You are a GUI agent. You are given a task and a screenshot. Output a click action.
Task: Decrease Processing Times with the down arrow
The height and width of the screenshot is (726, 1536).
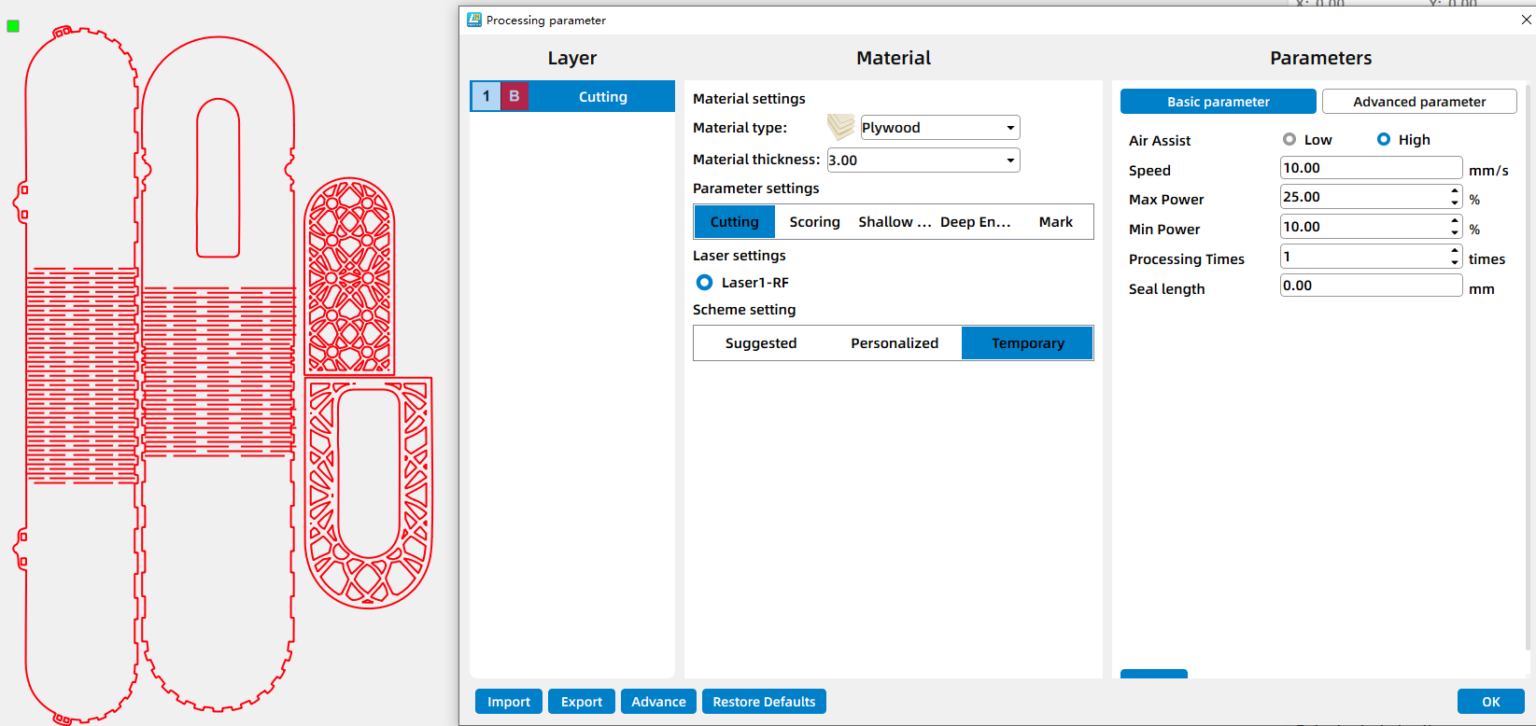point(1454,262)
